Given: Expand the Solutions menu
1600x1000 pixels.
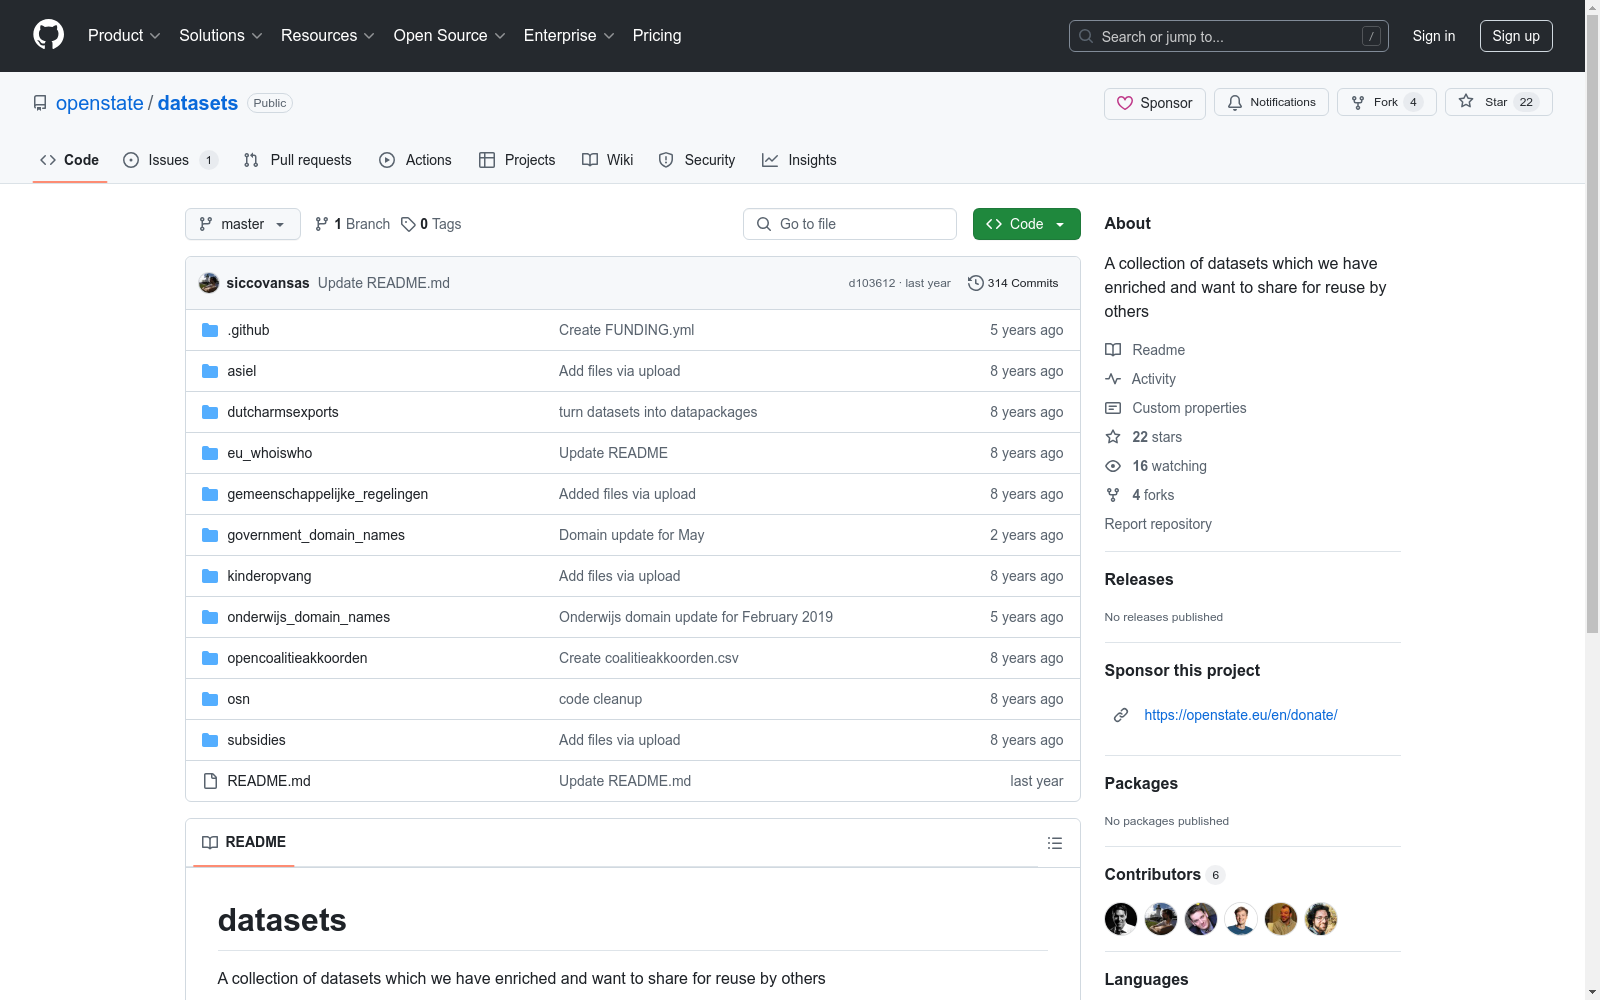Looking at the screenshot, I should click(x=221, y=36).
